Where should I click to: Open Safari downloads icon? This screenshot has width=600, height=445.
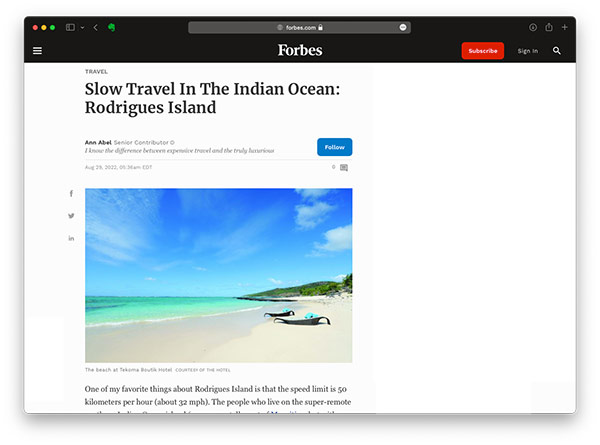tap(533, 27)
